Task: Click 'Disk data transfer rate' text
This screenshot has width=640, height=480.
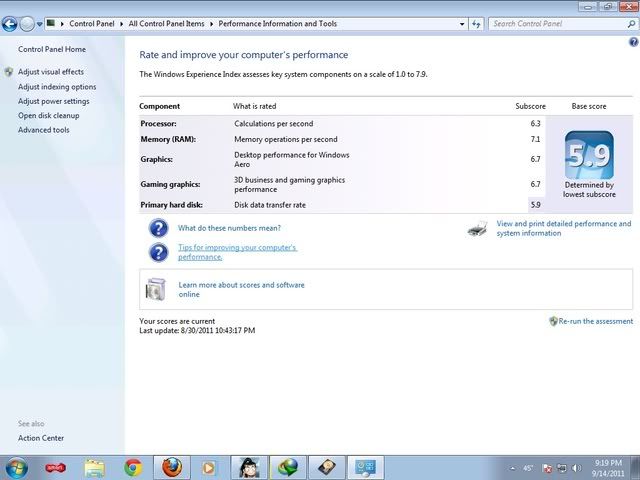Action: tap(270, 205)
